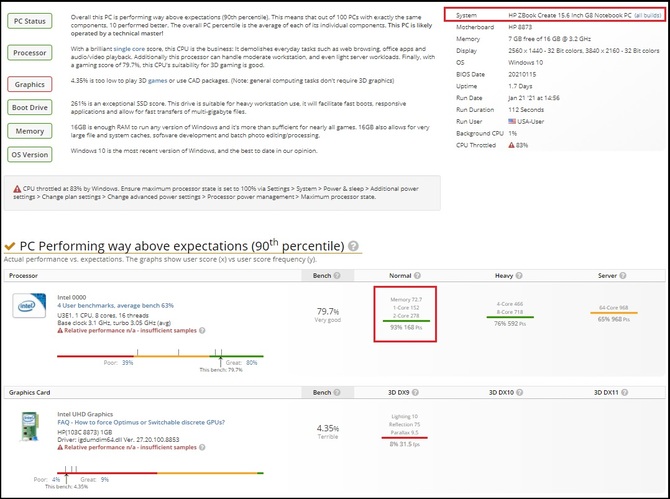Click the Boot Drive button

pyautogui.click(x=29, y=107)
